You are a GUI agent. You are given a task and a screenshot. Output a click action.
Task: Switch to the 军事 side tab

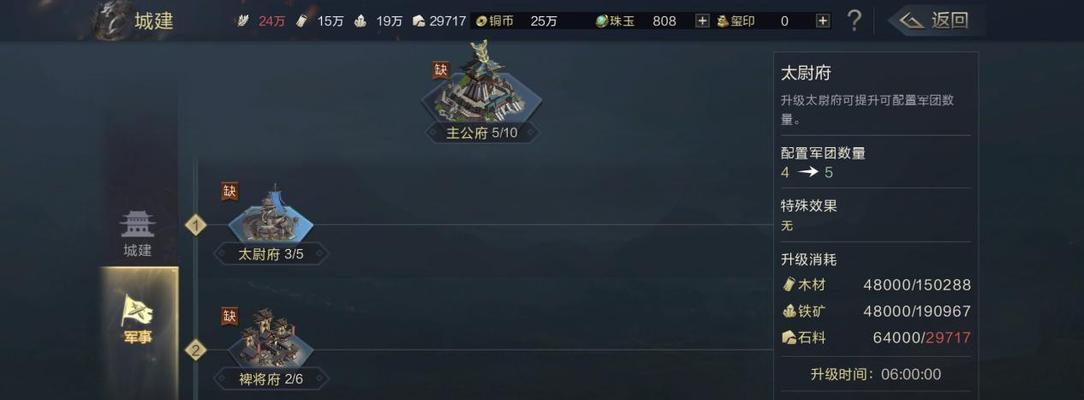pos(138,320)
